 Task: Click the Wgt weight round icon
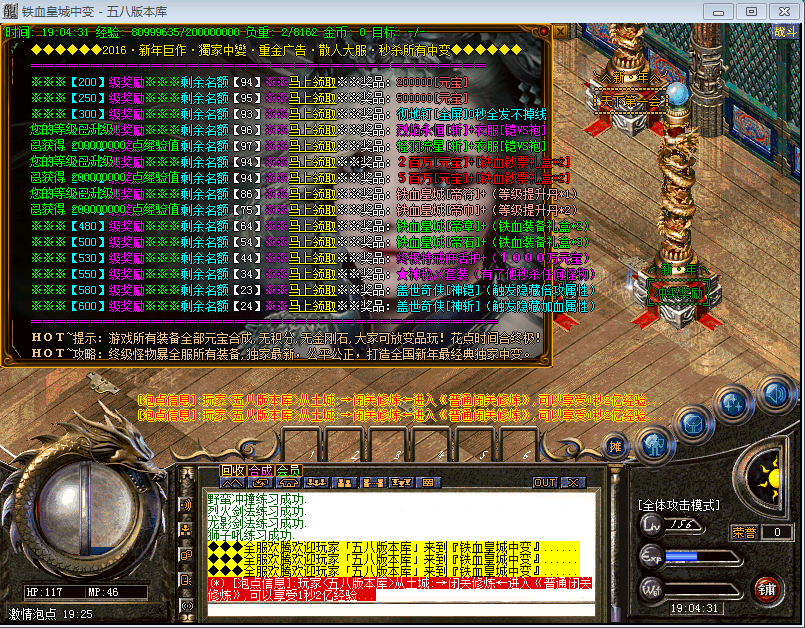(651, 589)
